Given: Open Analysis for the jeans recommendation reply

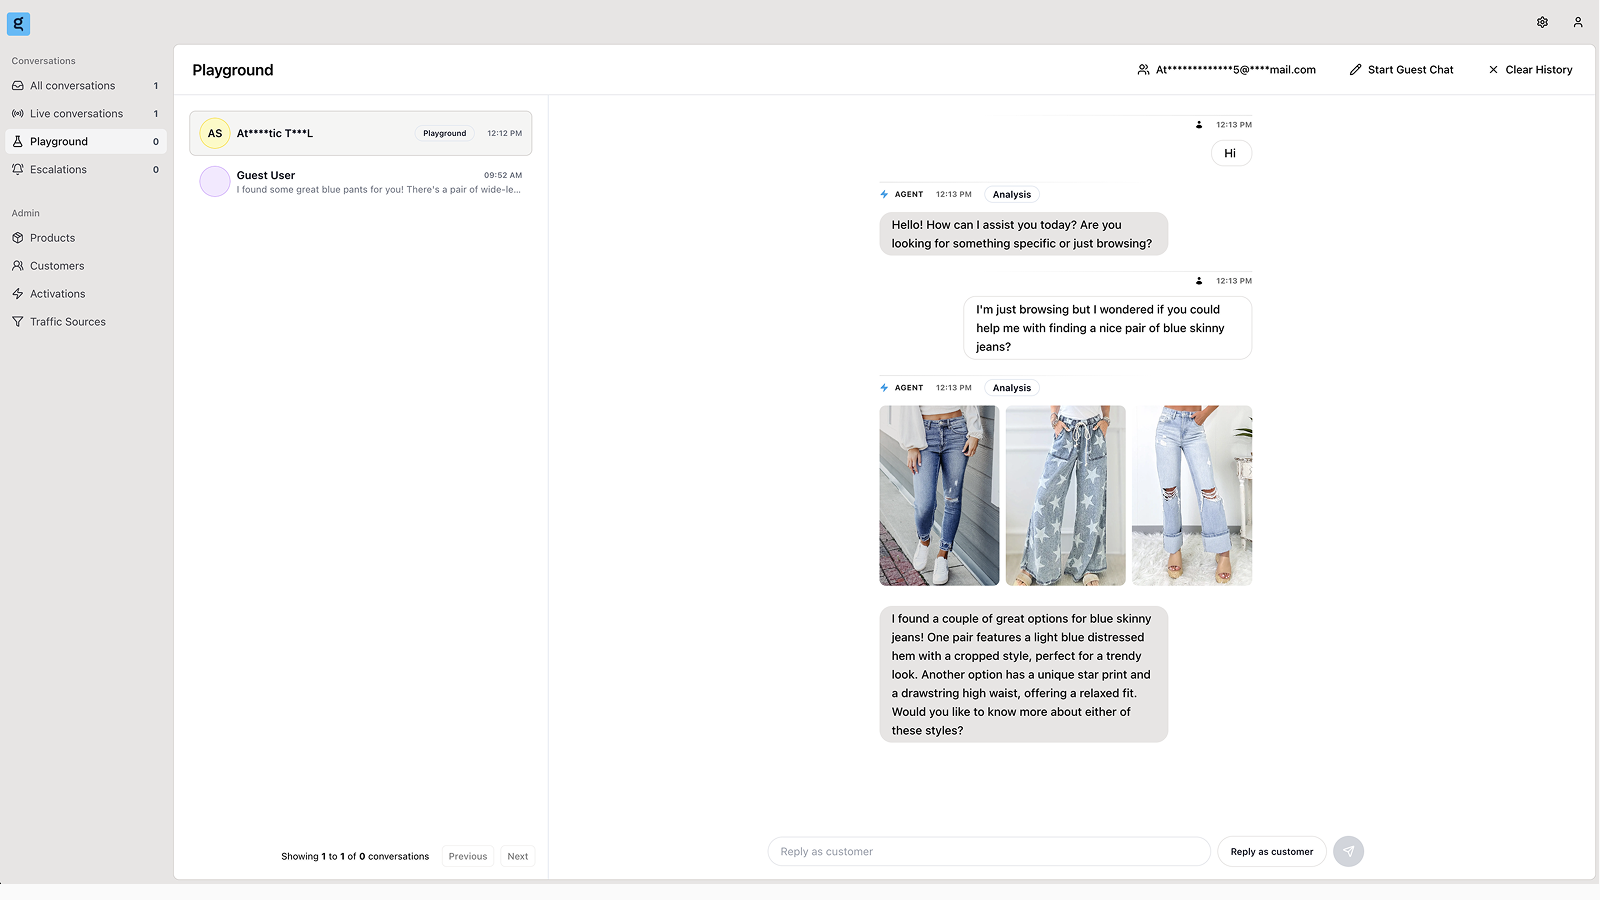Looking at the screenshot, I should click(x=1012, y=388).
